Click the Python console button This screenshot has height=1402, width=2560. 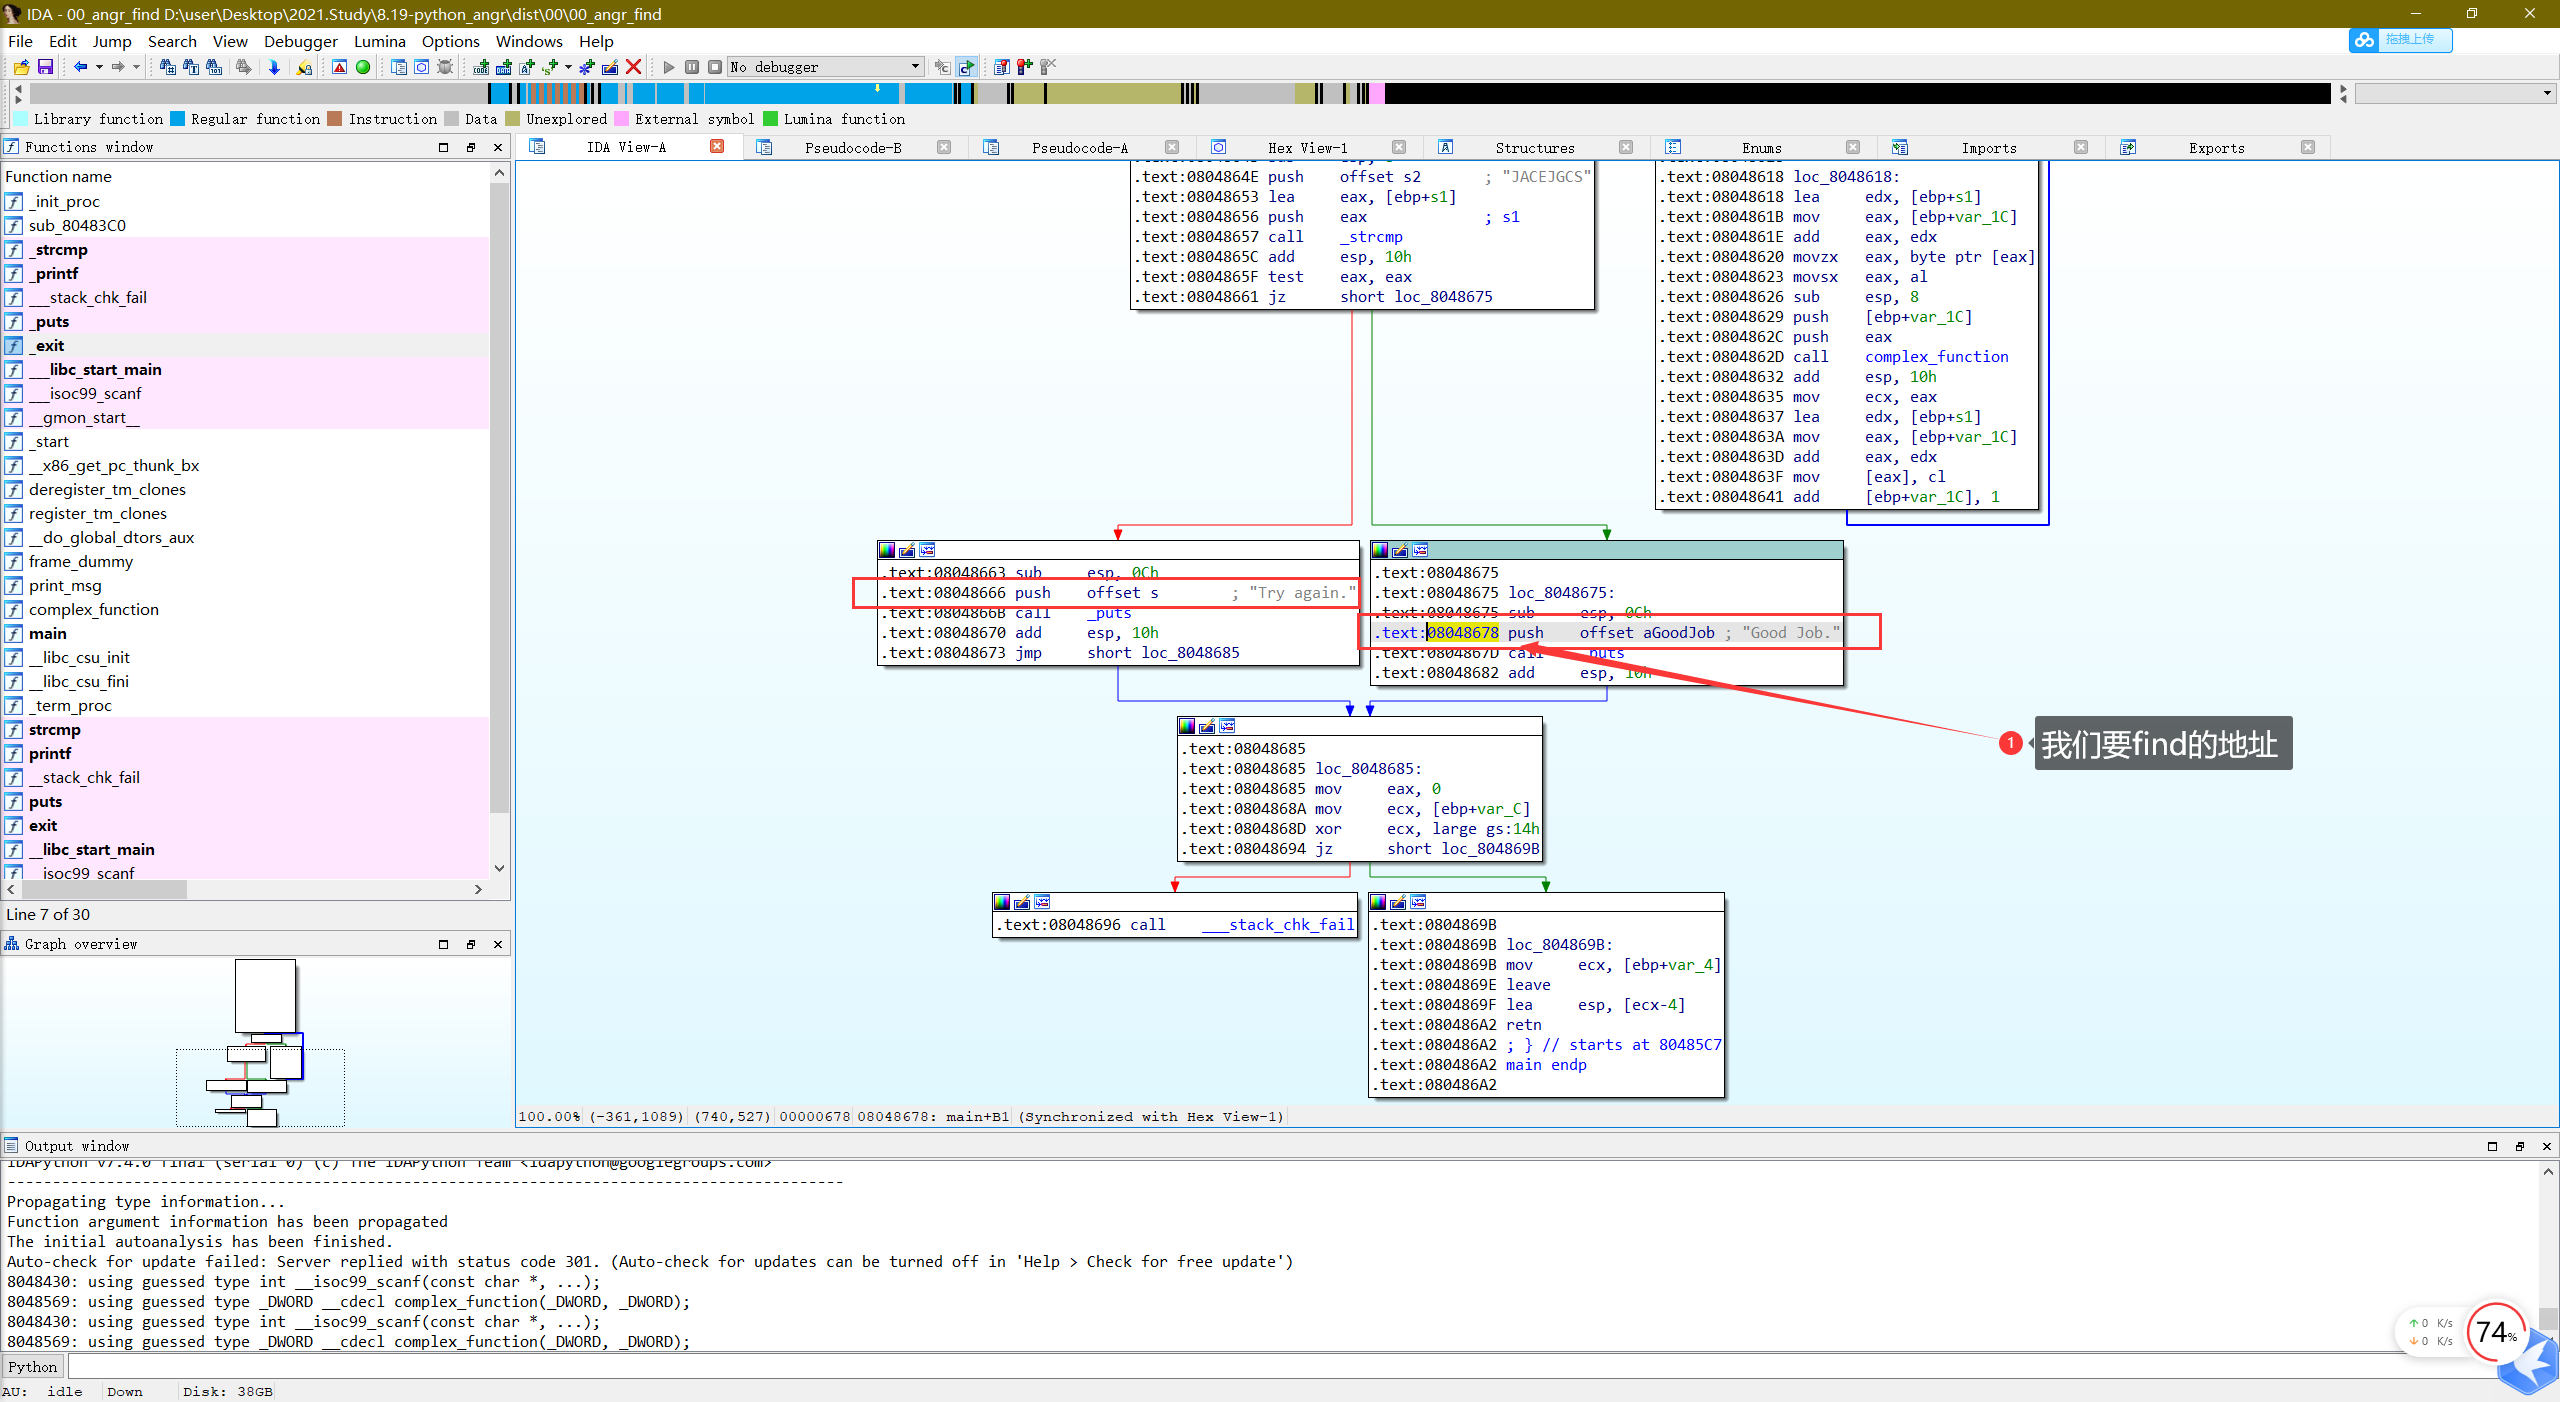point(33,1366)
